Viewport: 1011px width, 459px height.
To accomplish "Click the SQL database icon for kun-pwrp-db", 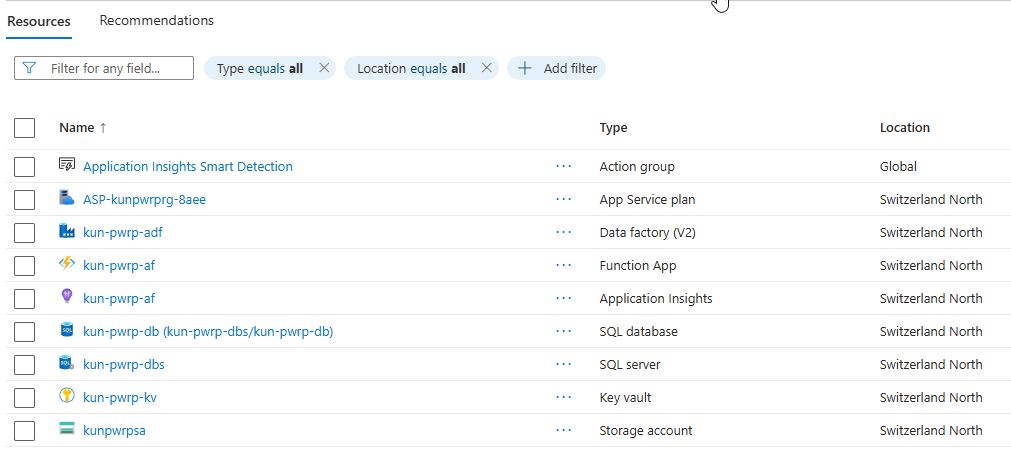I will tap(66, 330).
